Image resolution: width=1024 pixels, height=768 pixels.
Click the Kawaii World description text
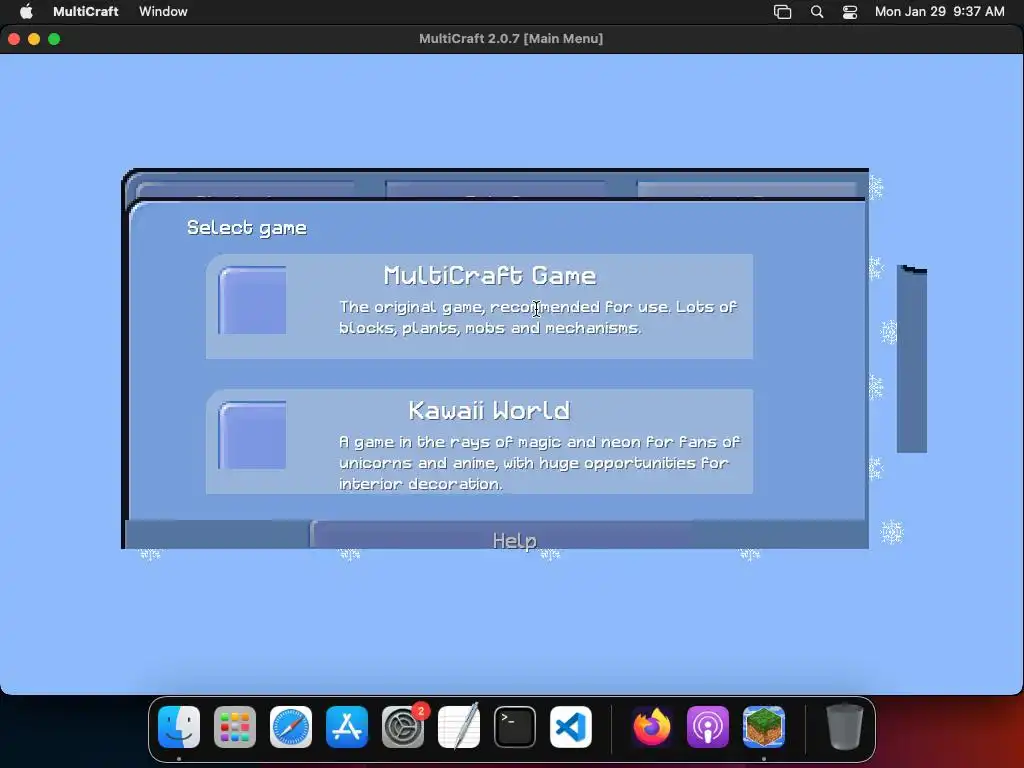point(539,463)
